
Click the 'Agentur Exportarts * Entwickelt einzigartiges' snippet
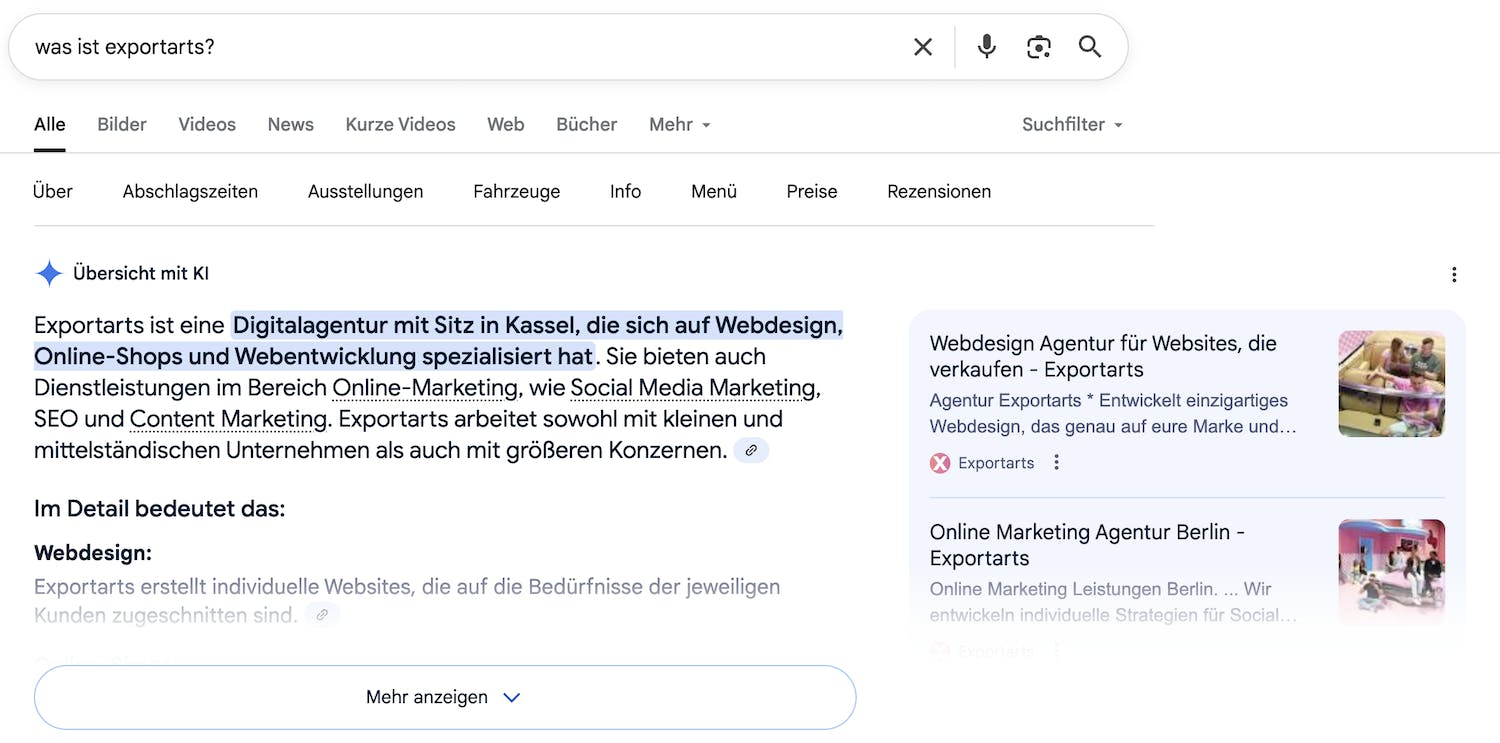[1114, 413]
